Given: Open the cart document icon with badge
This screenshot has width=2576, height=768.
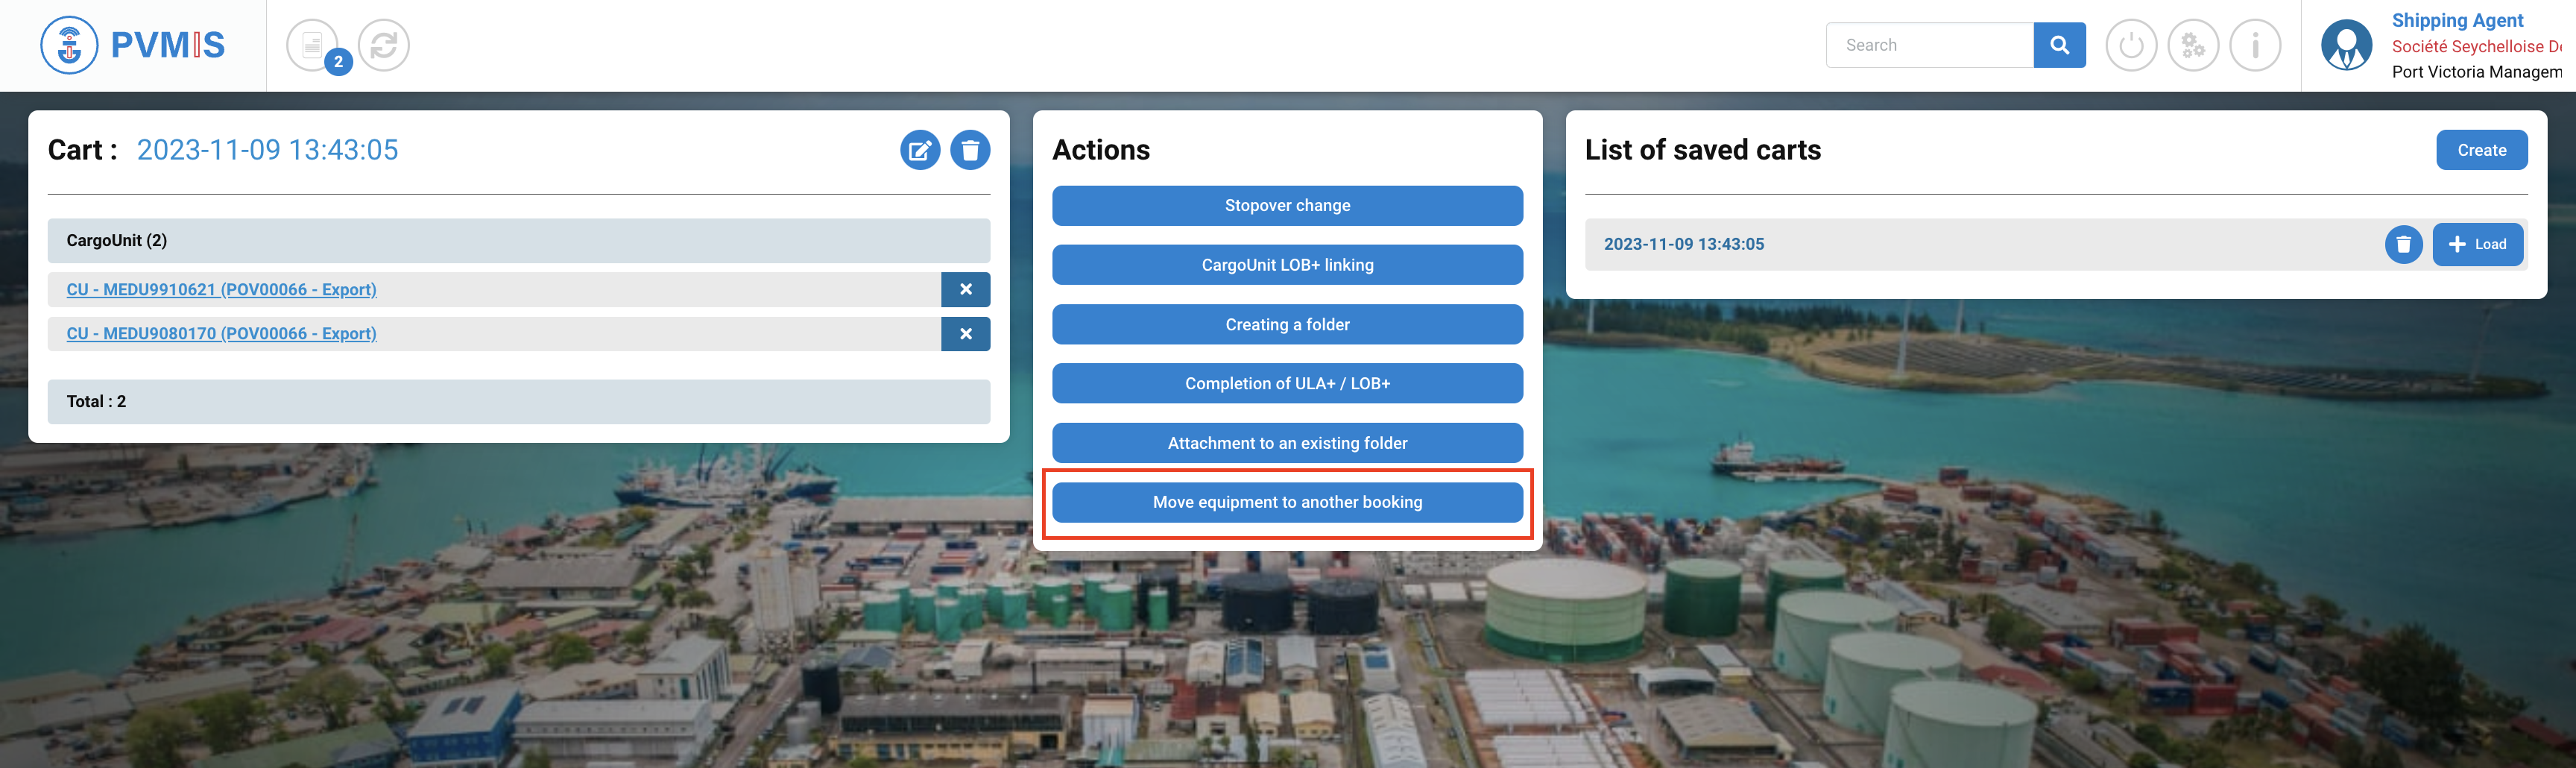Looking at the screenshot, I should coord(313,45).
